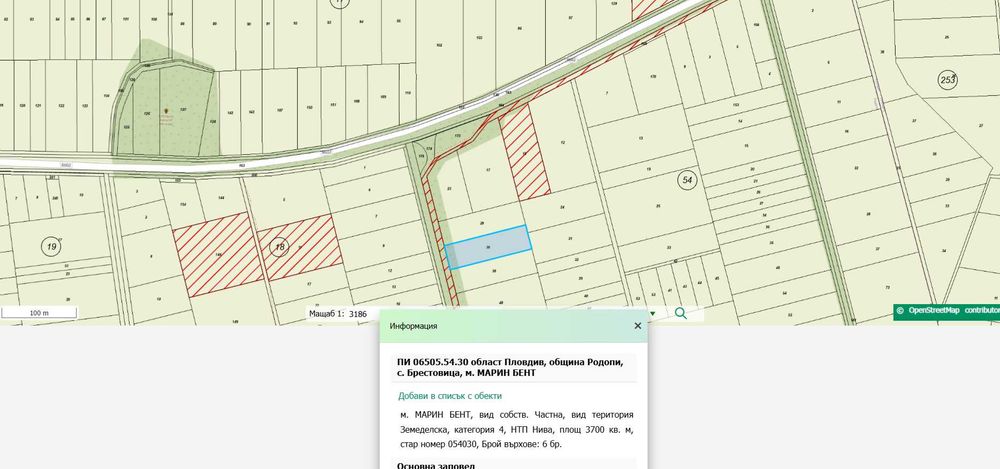
Task: Click the circled block number 19
Action: point(51,246)
